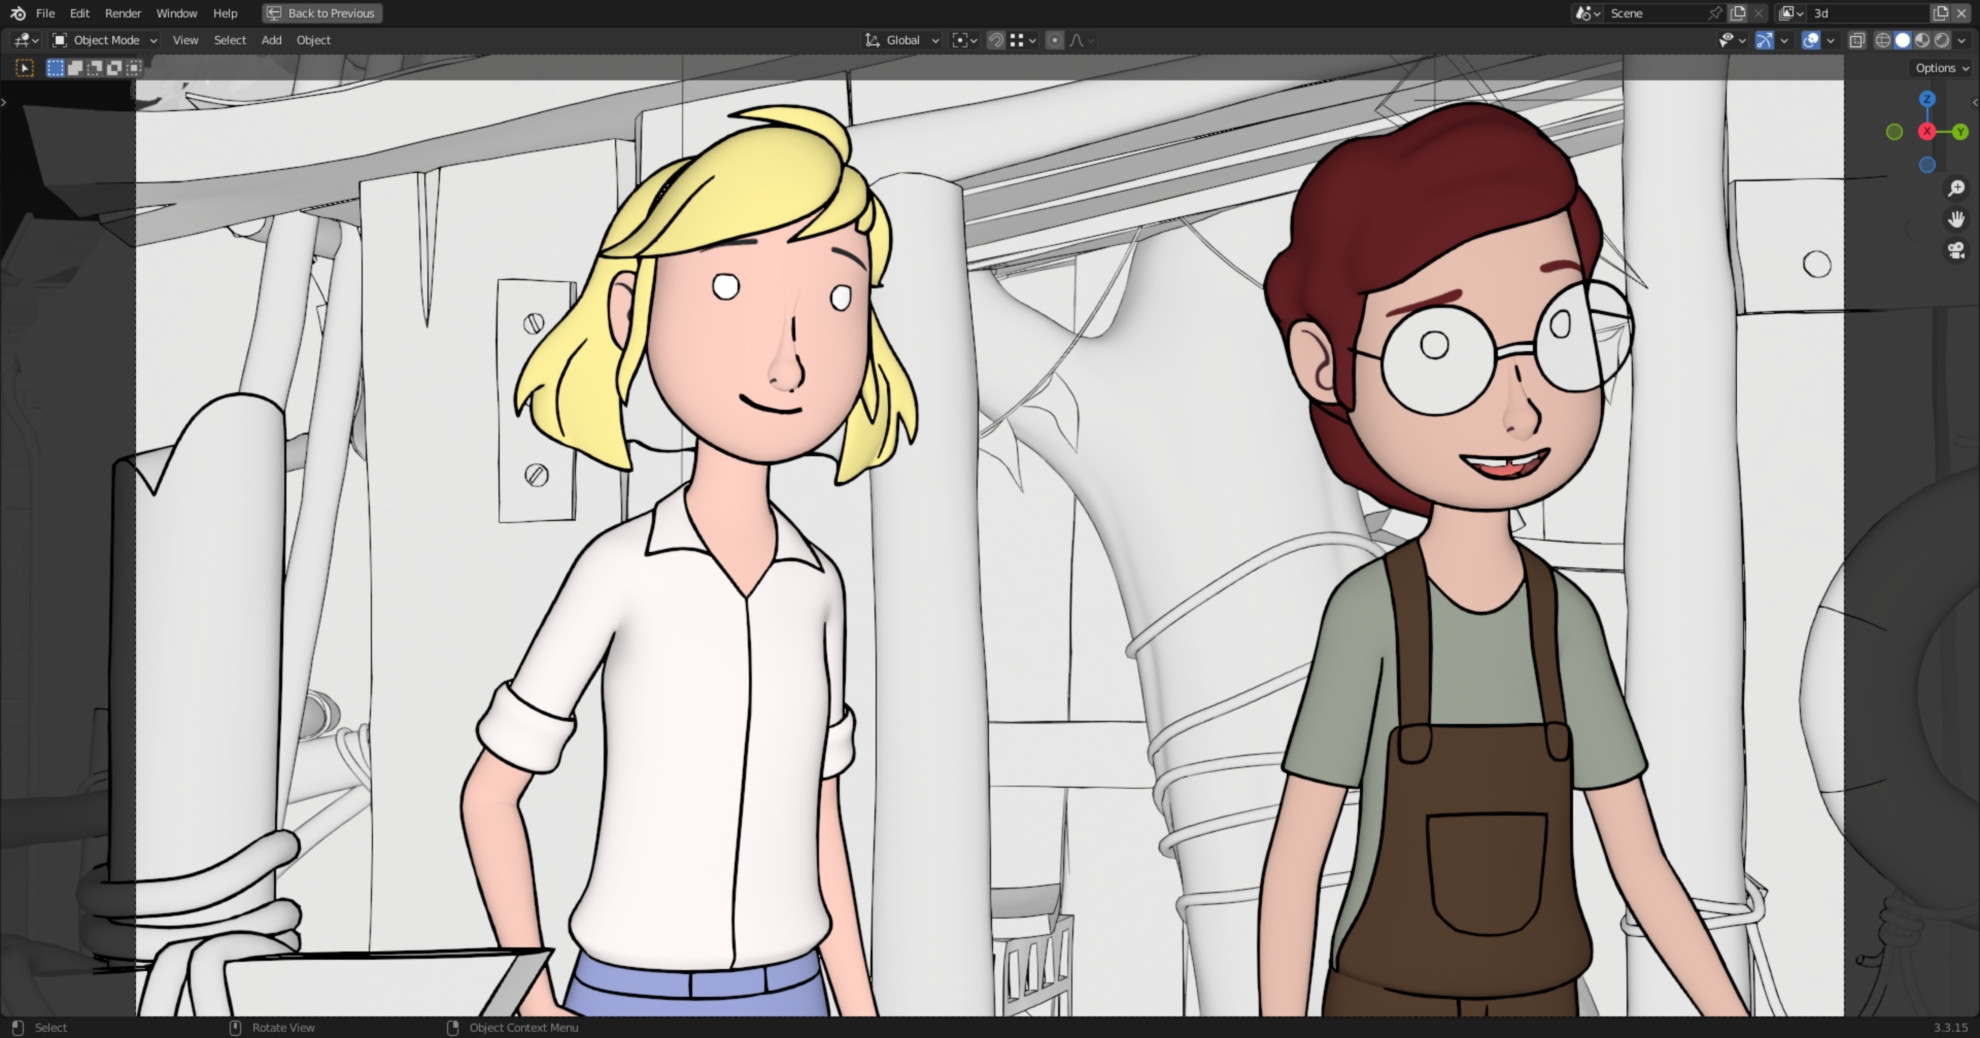Select the subtract selection mode icon

pyautogui.click(x=95, y=67)
